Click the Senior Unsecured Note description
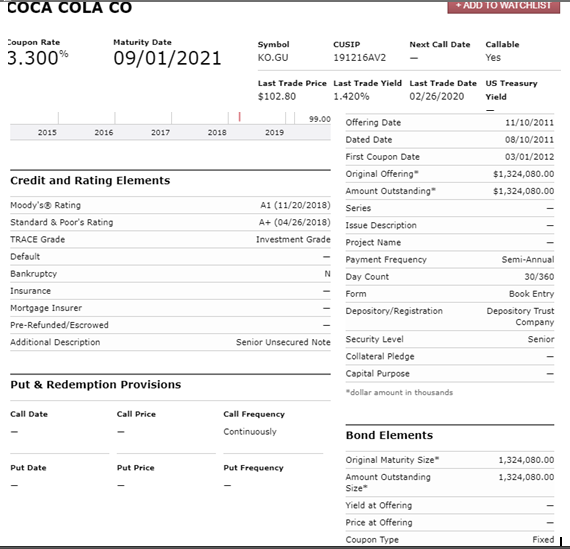The width and height of the screenshot is (570, 549). coord(283,342)
